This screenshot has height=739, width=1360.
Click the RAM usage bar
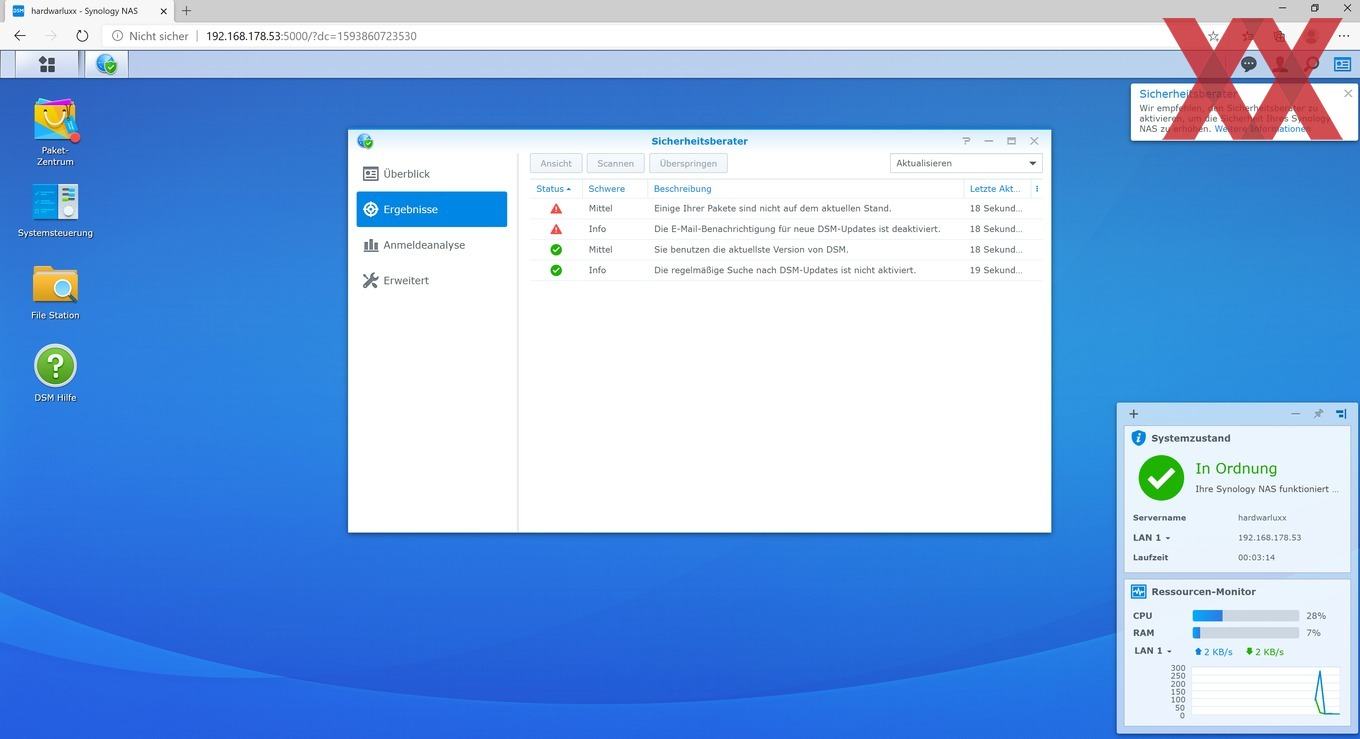pyautogui.click(x=1245, y=633)
